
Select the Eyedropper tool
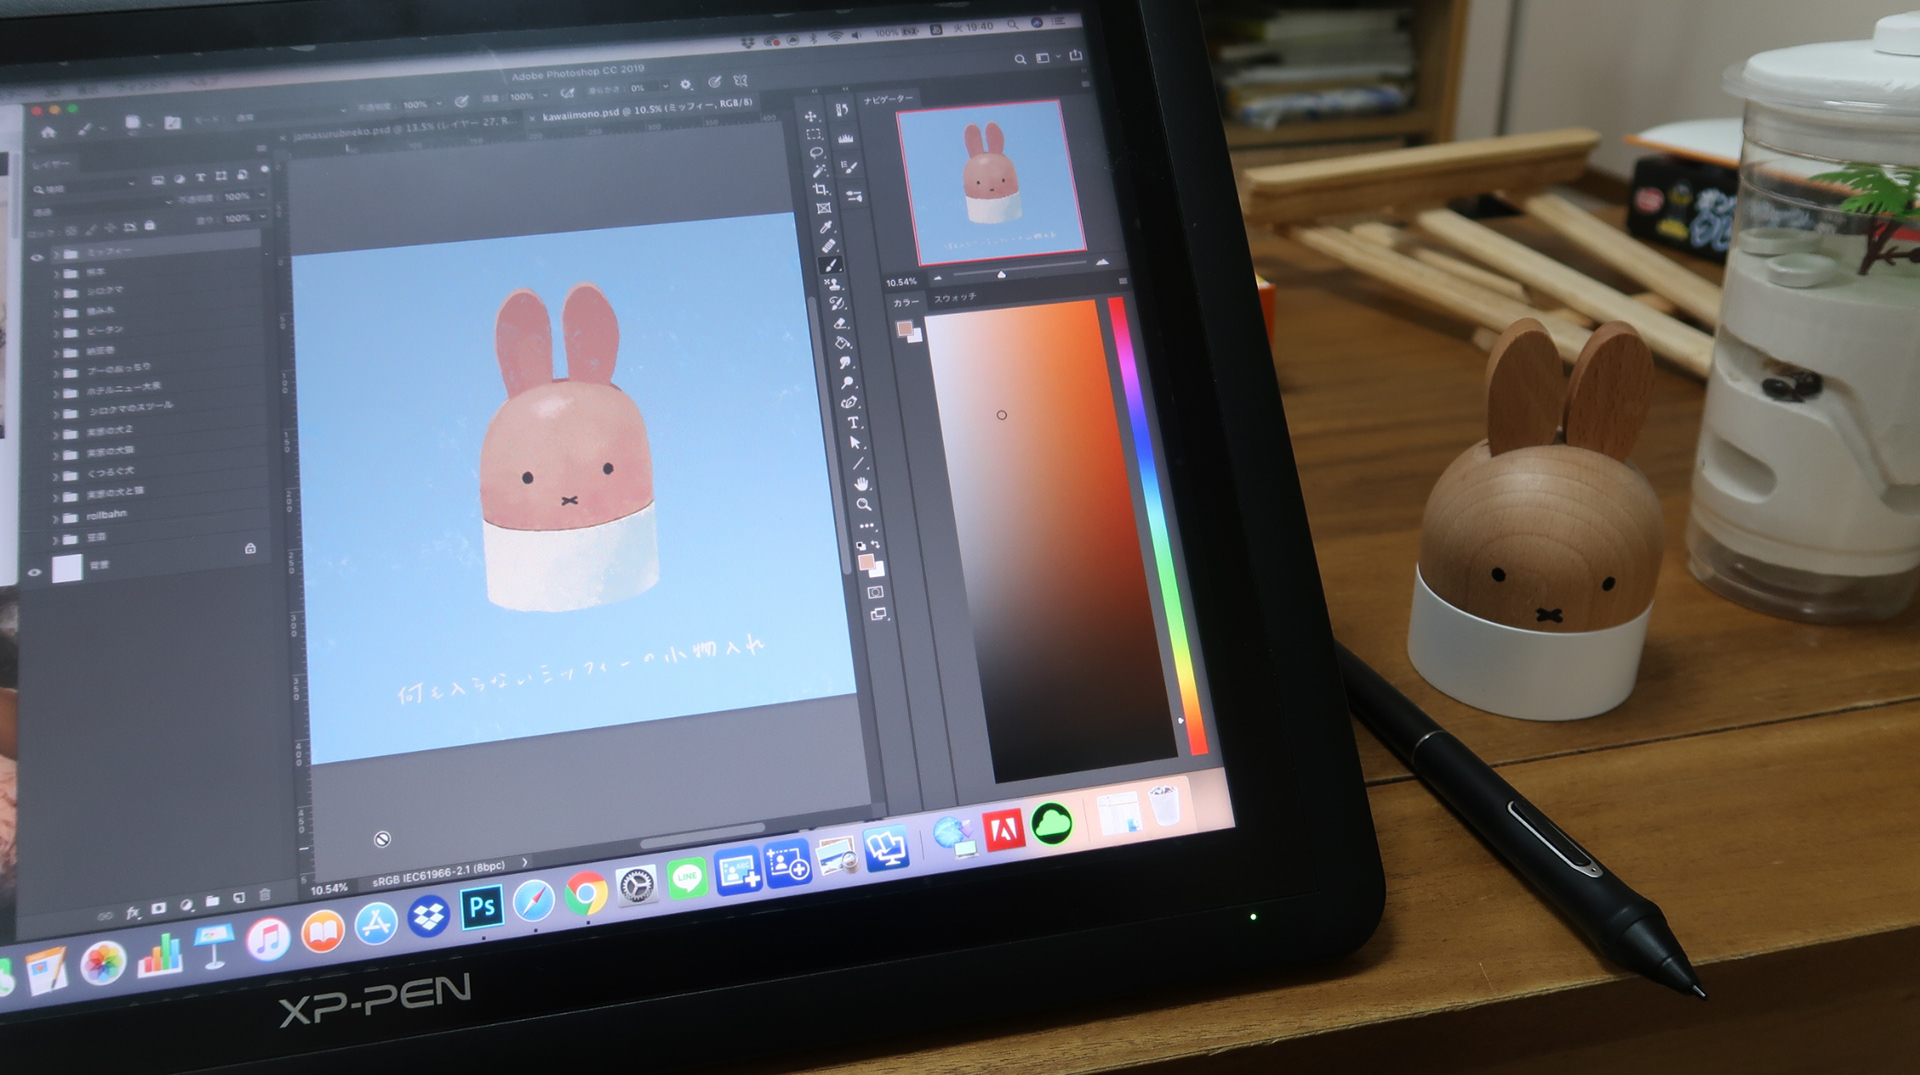coord(825,227)
